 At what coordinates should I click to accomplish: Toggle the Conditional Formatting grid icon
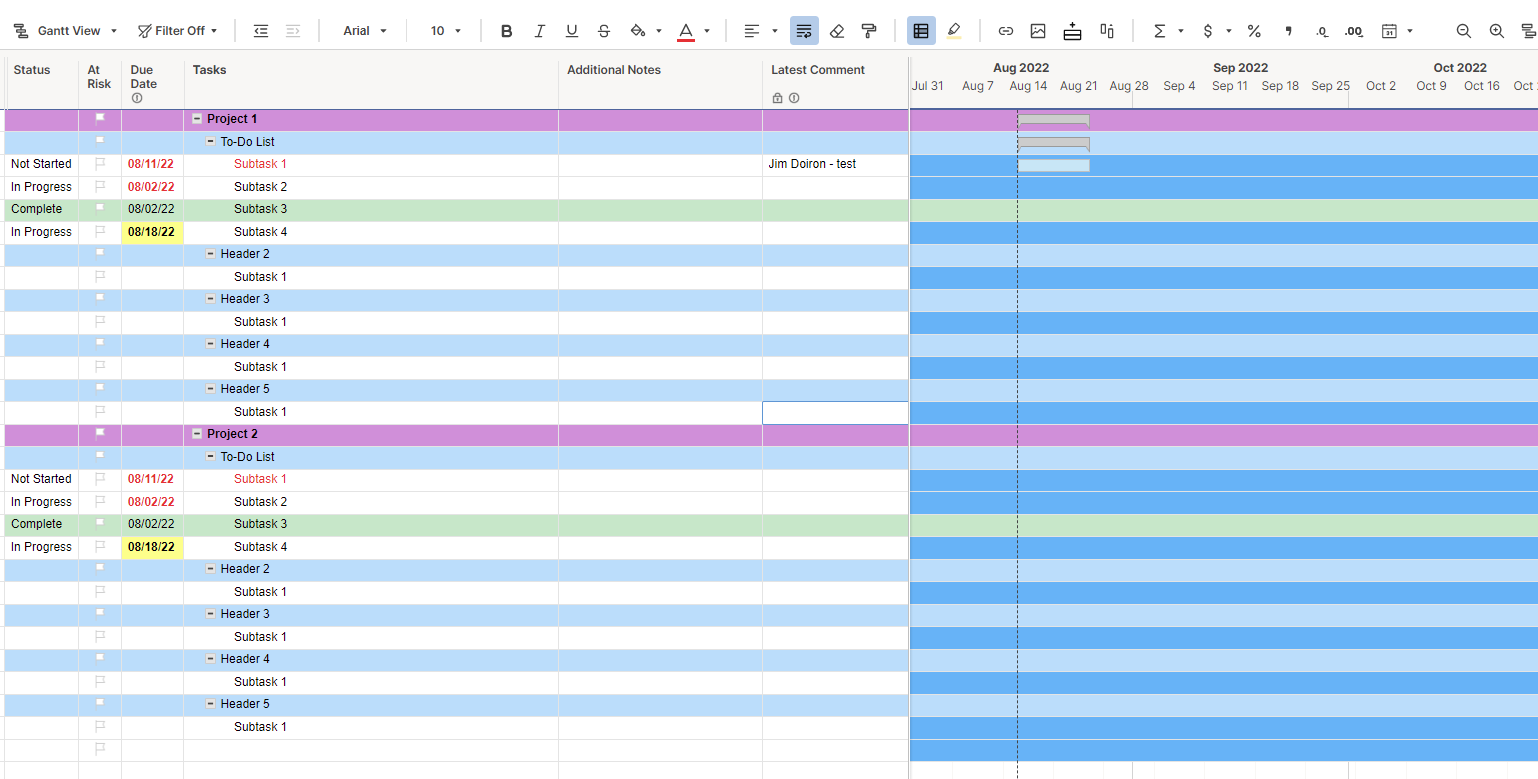click(921, 31)
